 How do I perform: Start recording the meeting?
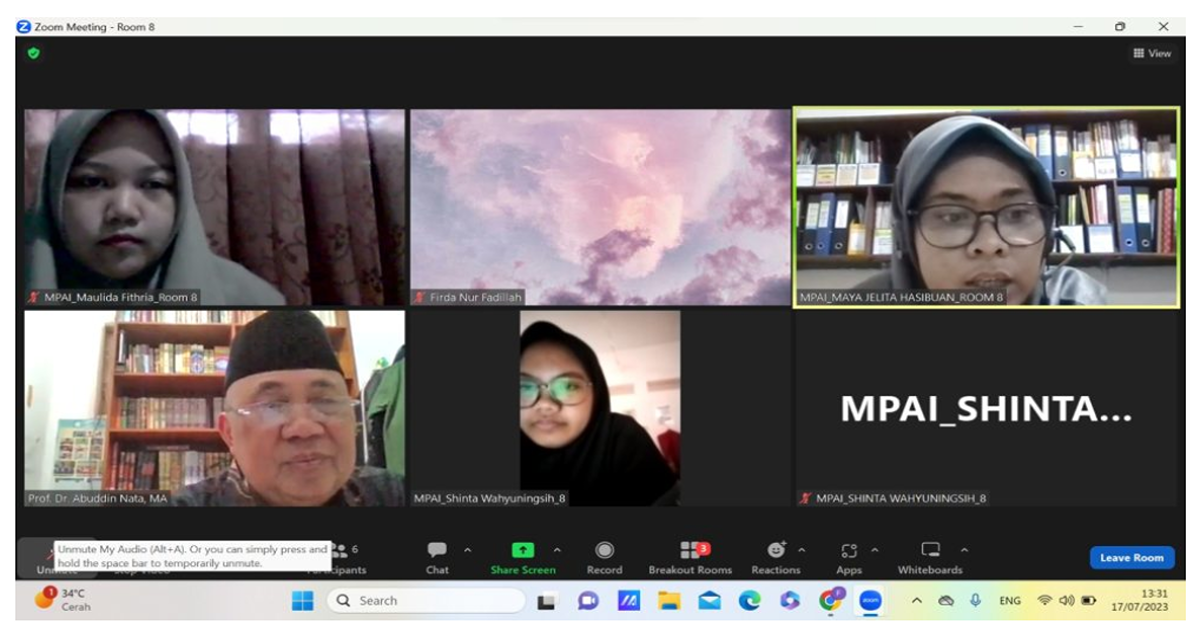click(x=604, y=549)
